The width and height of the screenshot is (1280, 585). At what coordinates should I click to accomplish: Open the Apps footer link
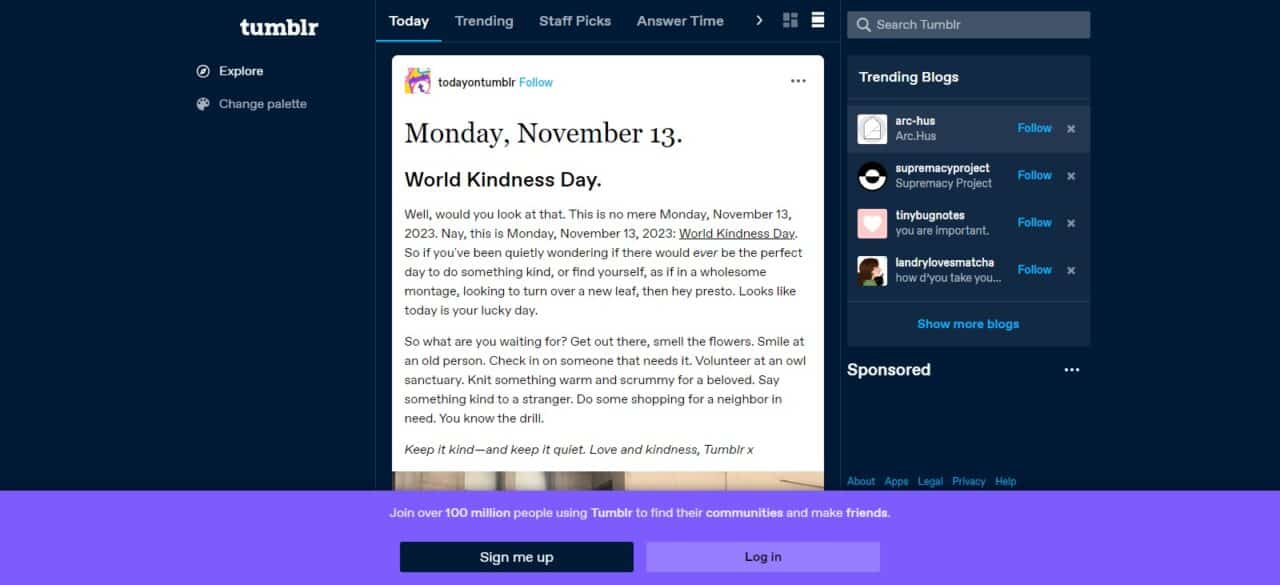(896, 481)
